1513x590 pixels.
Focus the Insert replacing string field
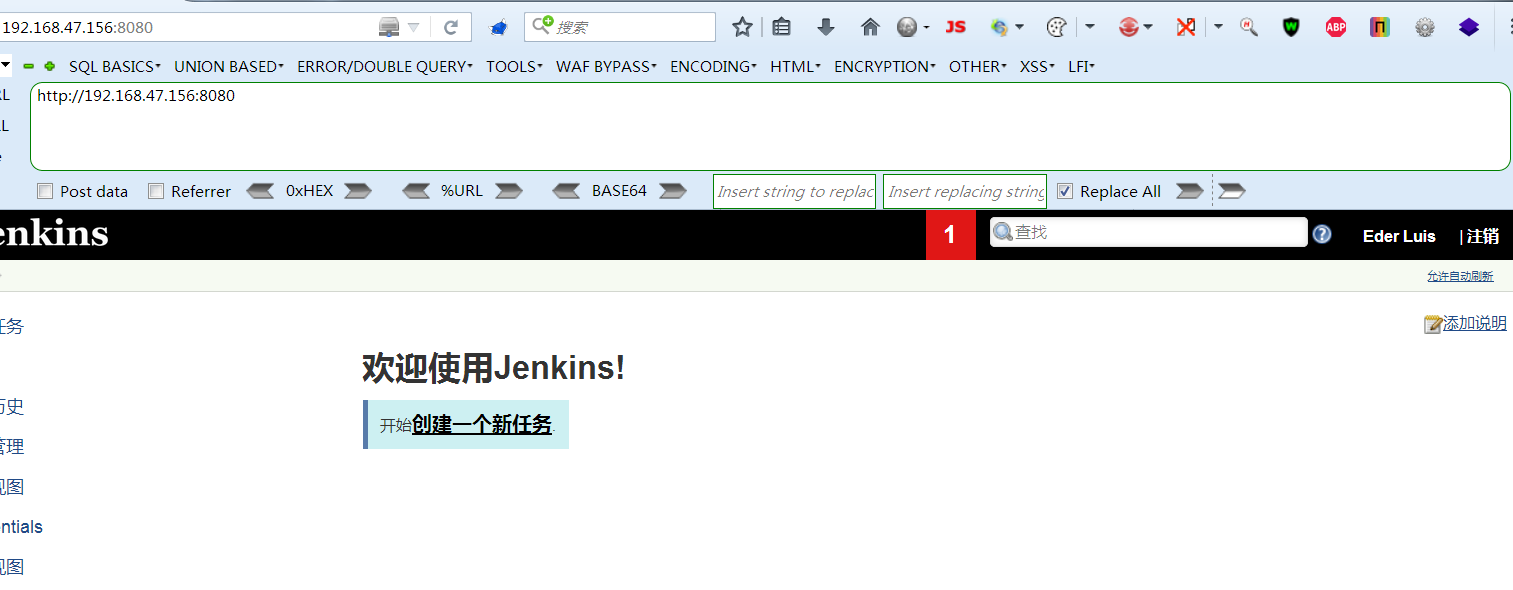pyautogui.click(x=965, y=191)
